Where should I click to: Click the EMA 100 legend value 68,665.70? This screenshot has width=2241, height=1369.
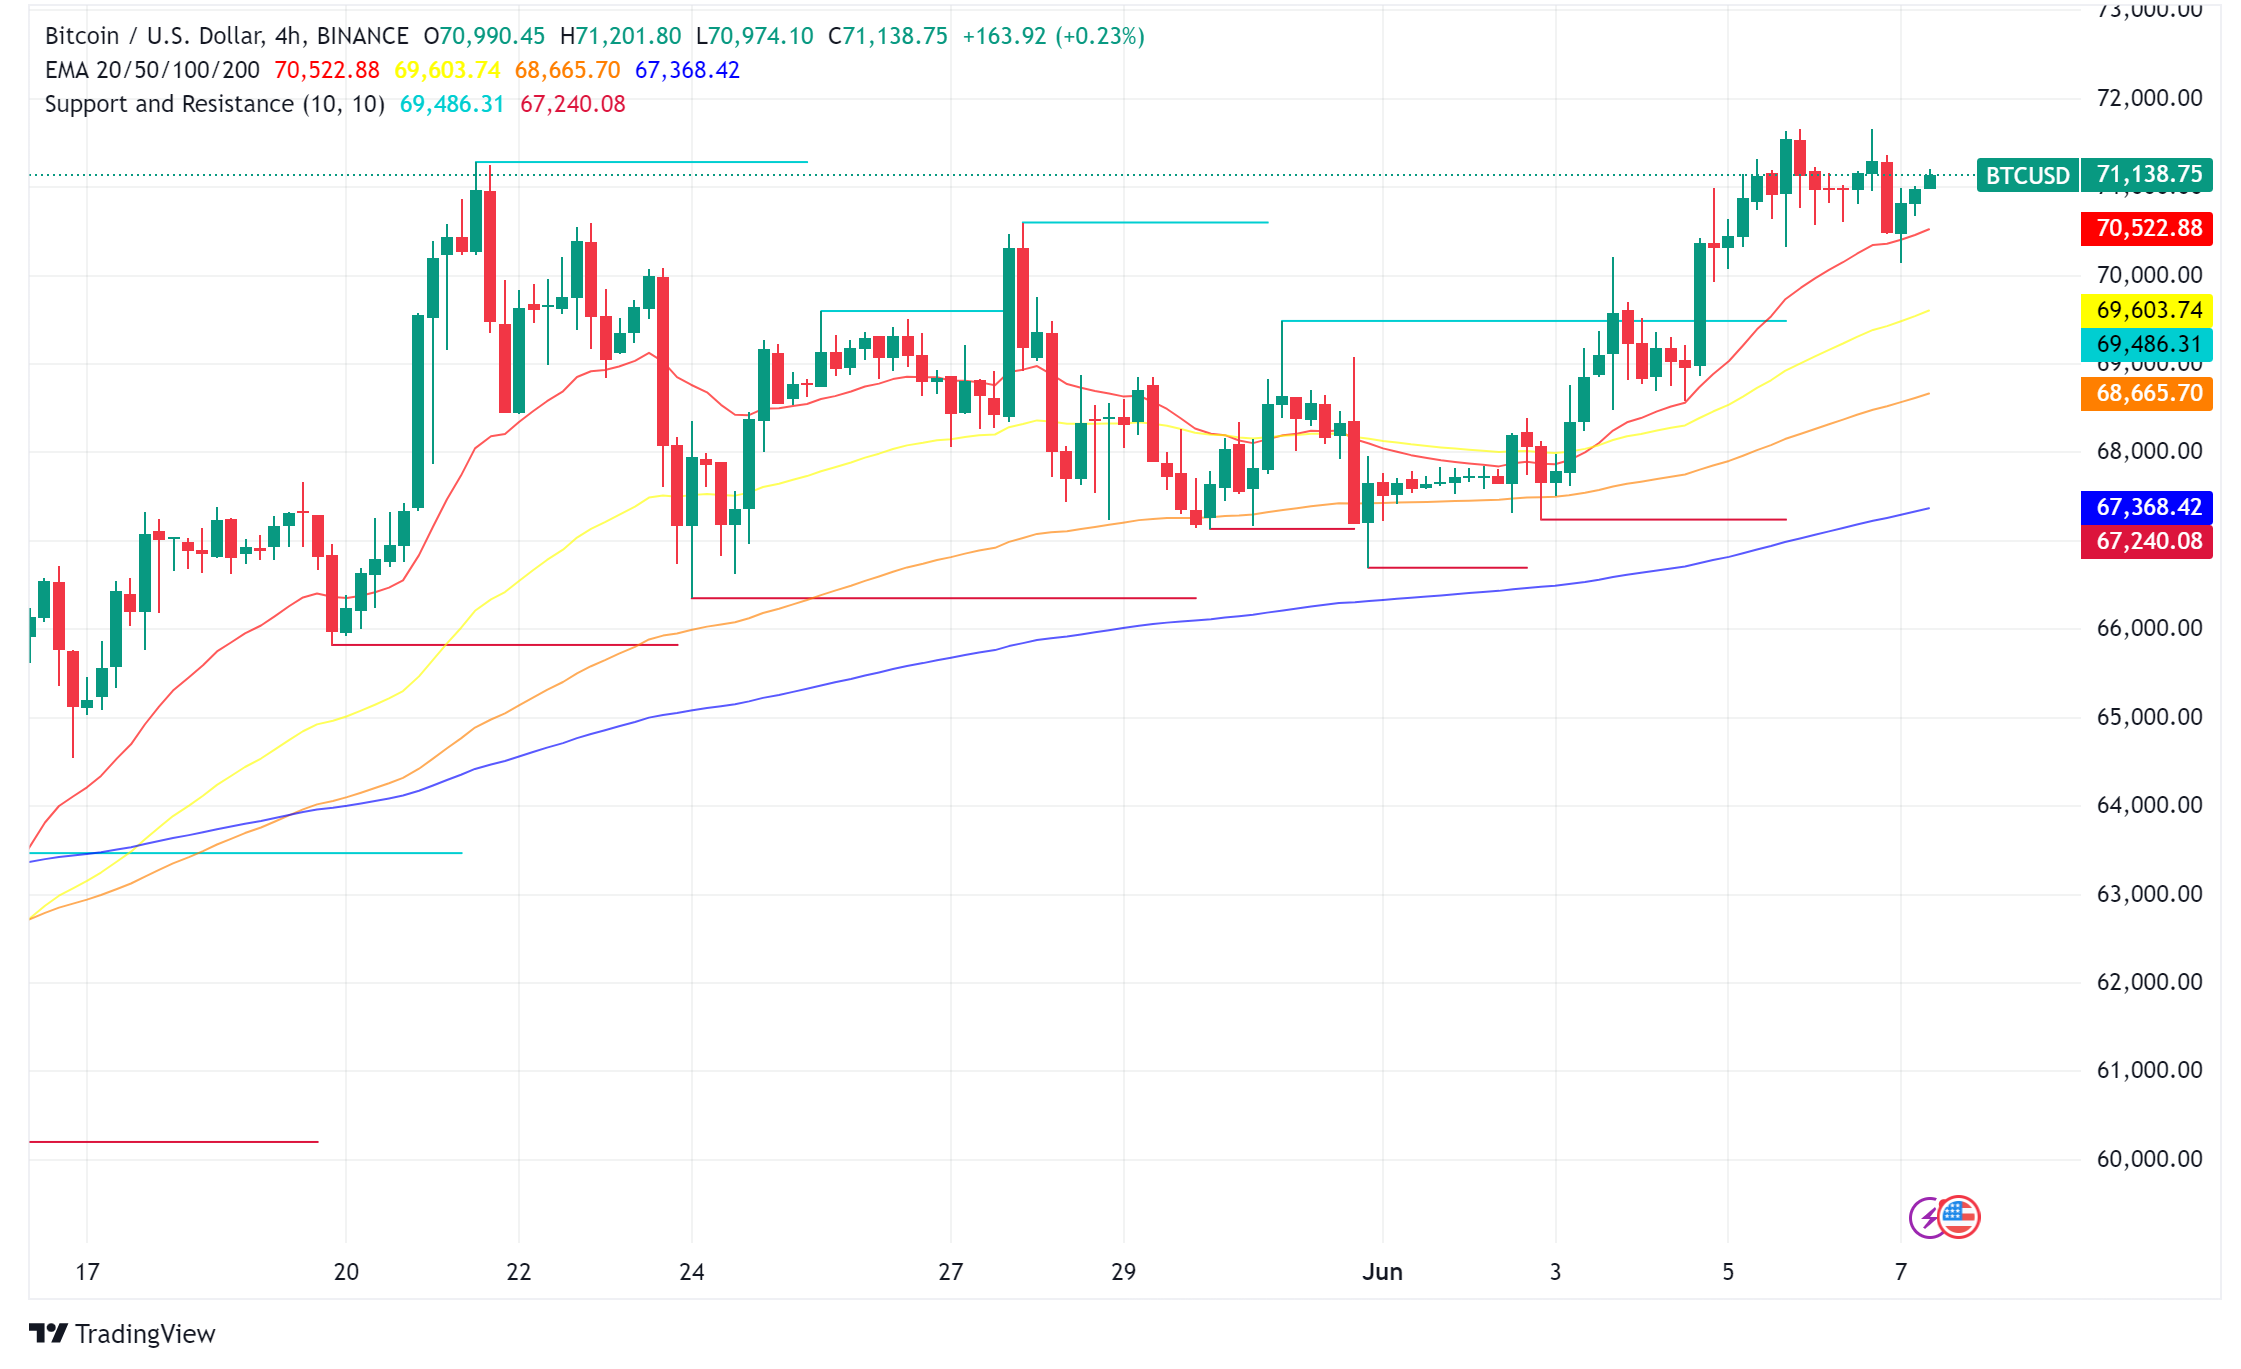[x=567, y=70]
